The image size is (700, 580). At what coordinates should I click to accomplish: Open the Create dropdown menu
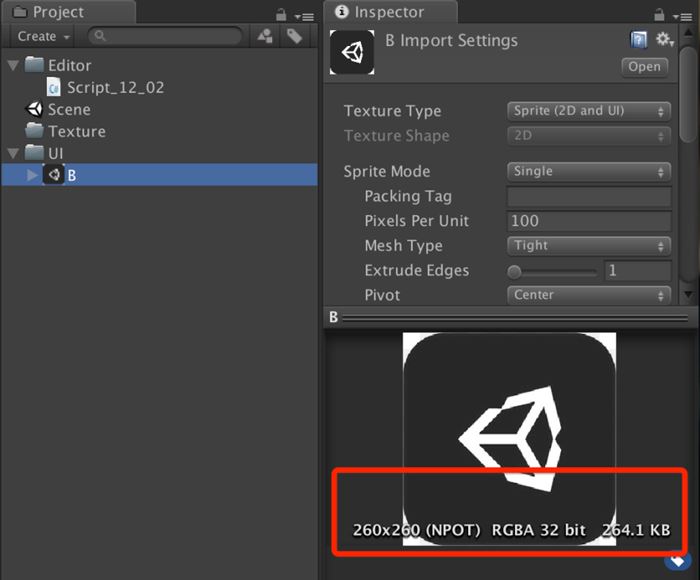[x=43, y=36]
